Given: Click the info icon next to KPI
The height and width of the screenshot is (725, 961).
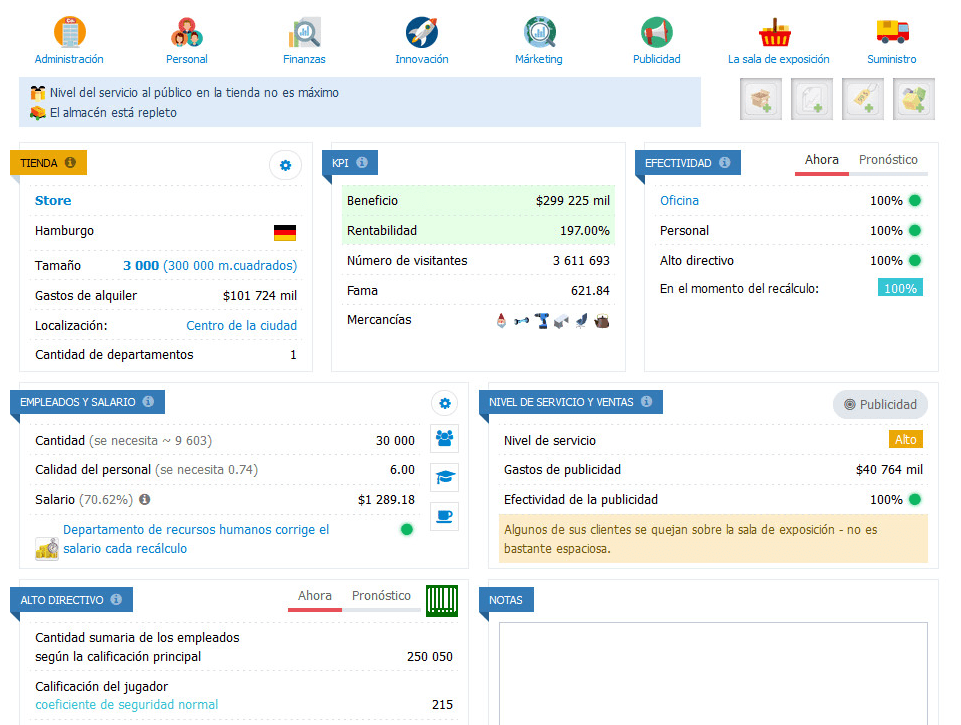Looking at the screenshot, I should point(362,162).
